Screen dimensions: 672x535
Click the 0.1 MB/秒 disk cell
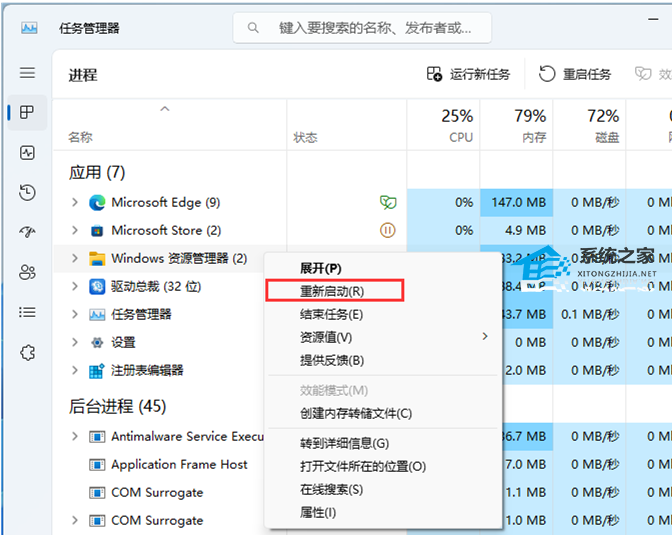(x=589, y=315)
